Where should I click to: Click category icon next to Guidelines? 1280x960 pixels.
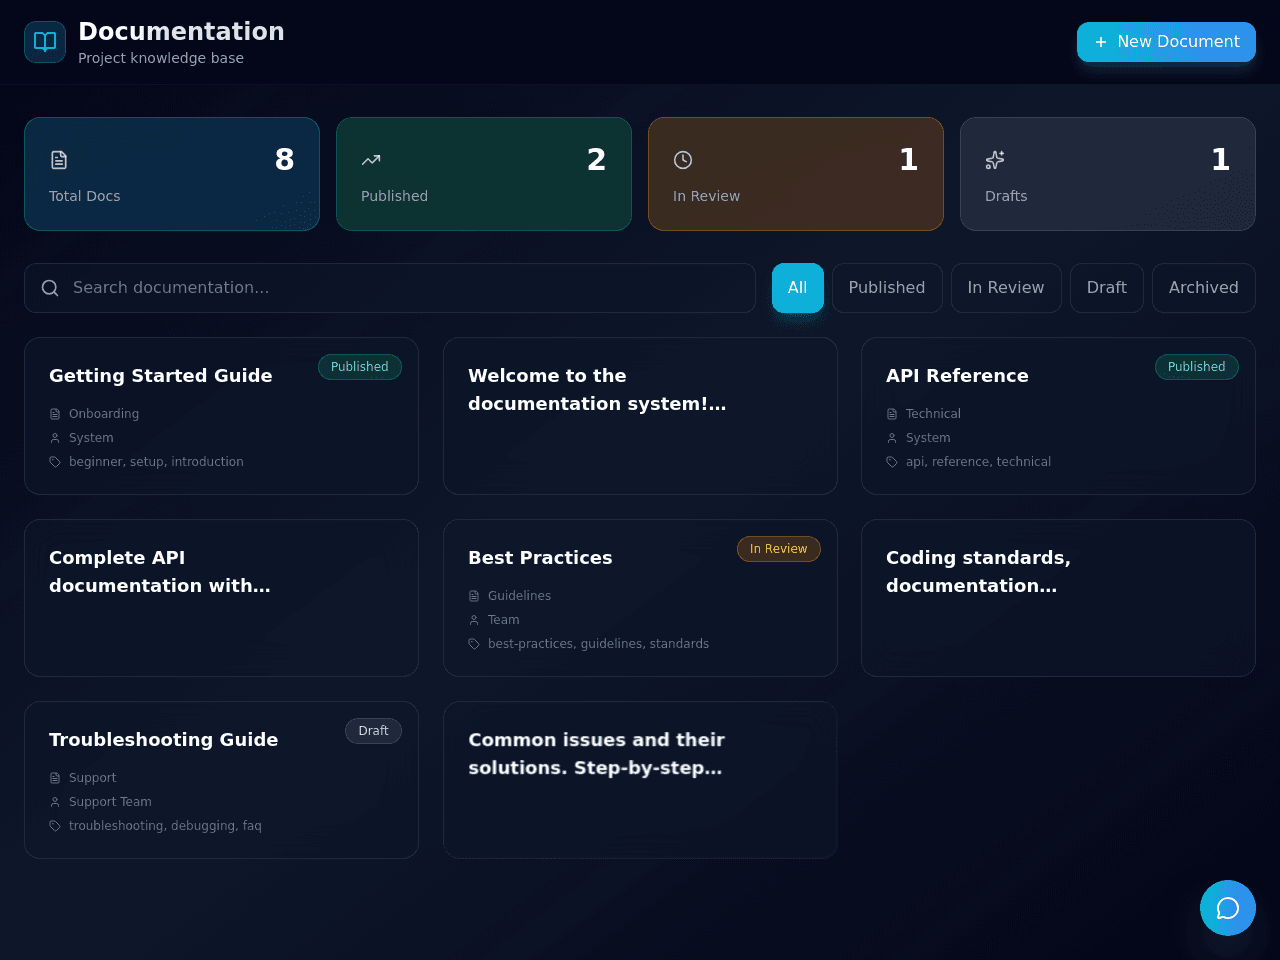pyautogui.click(x=474, y=596)
